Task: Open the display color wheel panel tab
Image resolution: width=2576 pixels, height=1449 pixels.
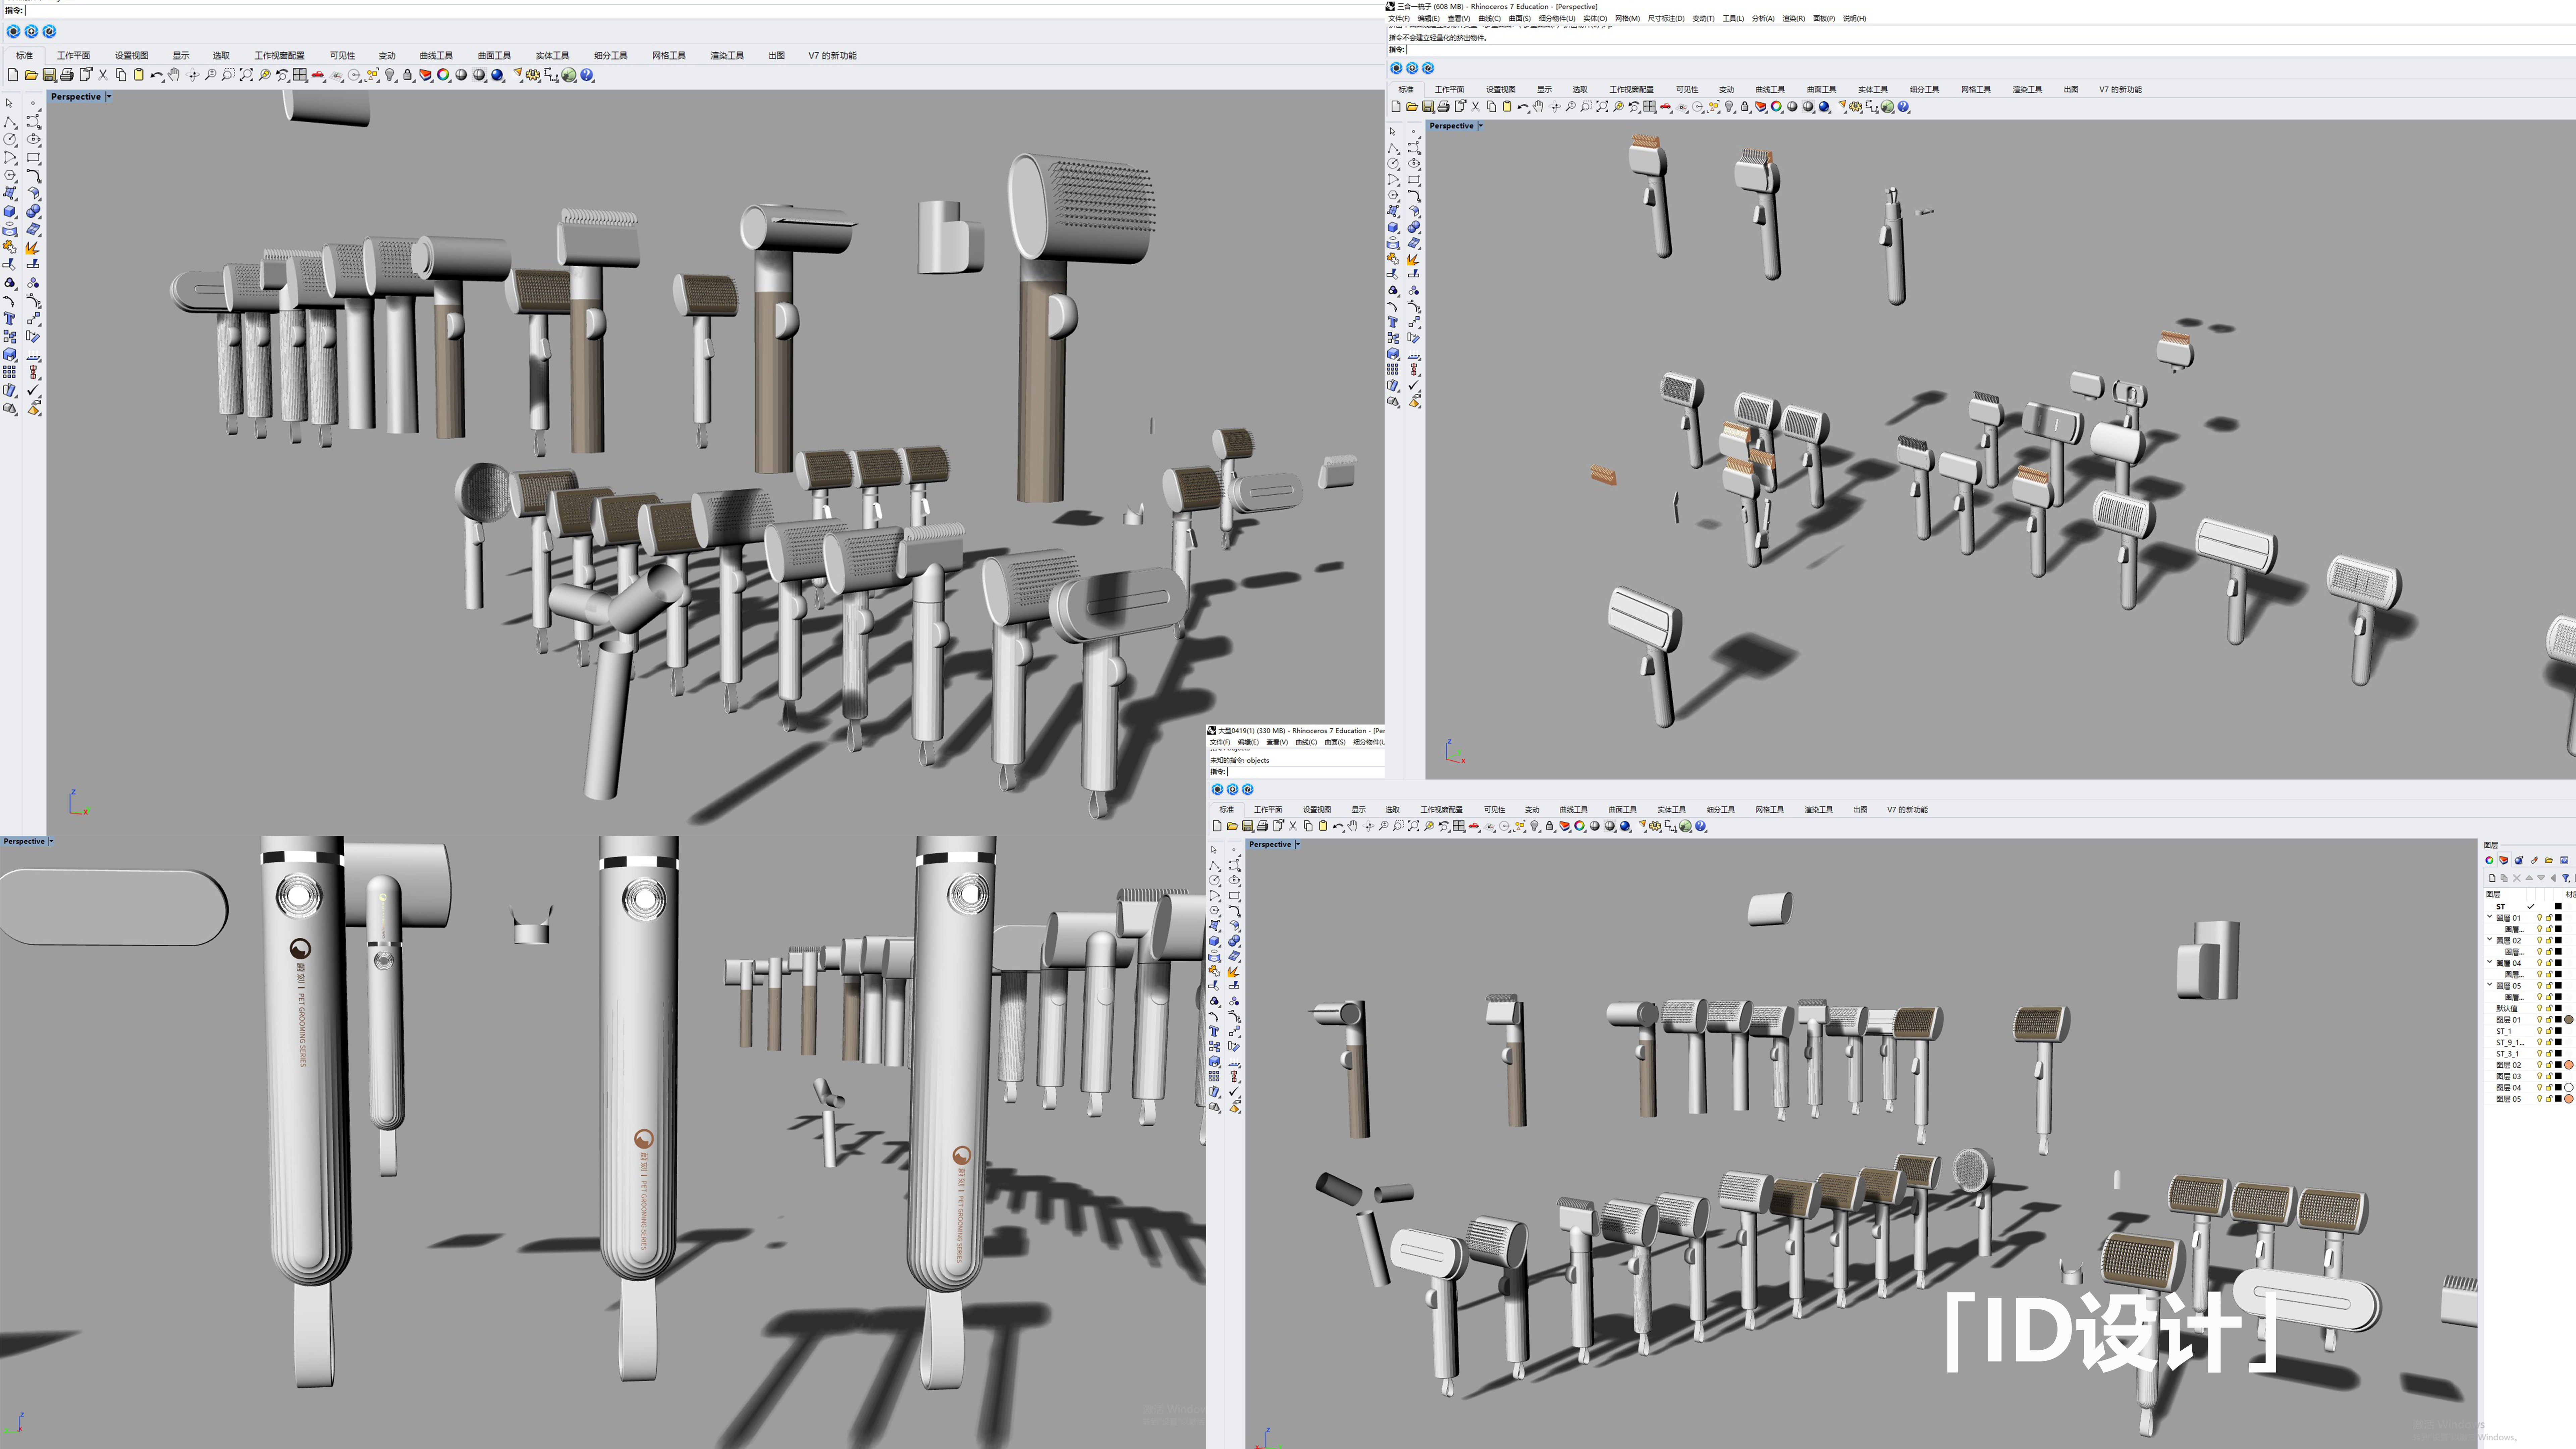Action: tap(2489, 860)
